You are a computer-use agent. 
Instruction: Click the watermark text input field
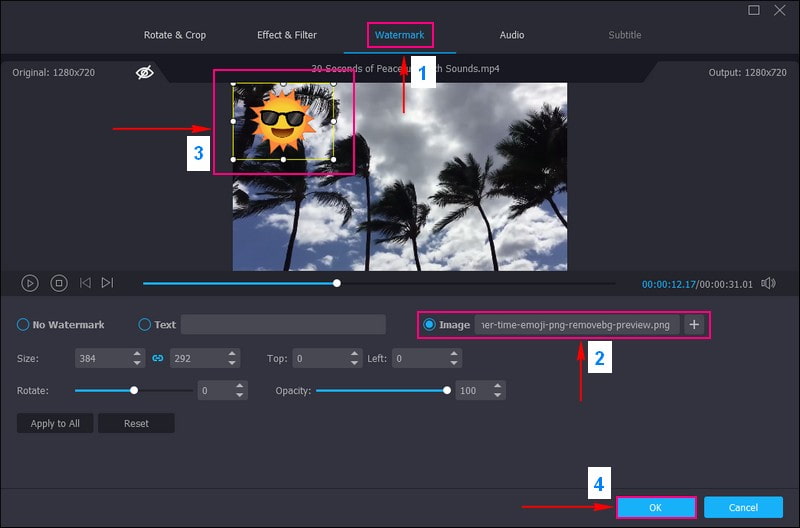tap(283, 325)
